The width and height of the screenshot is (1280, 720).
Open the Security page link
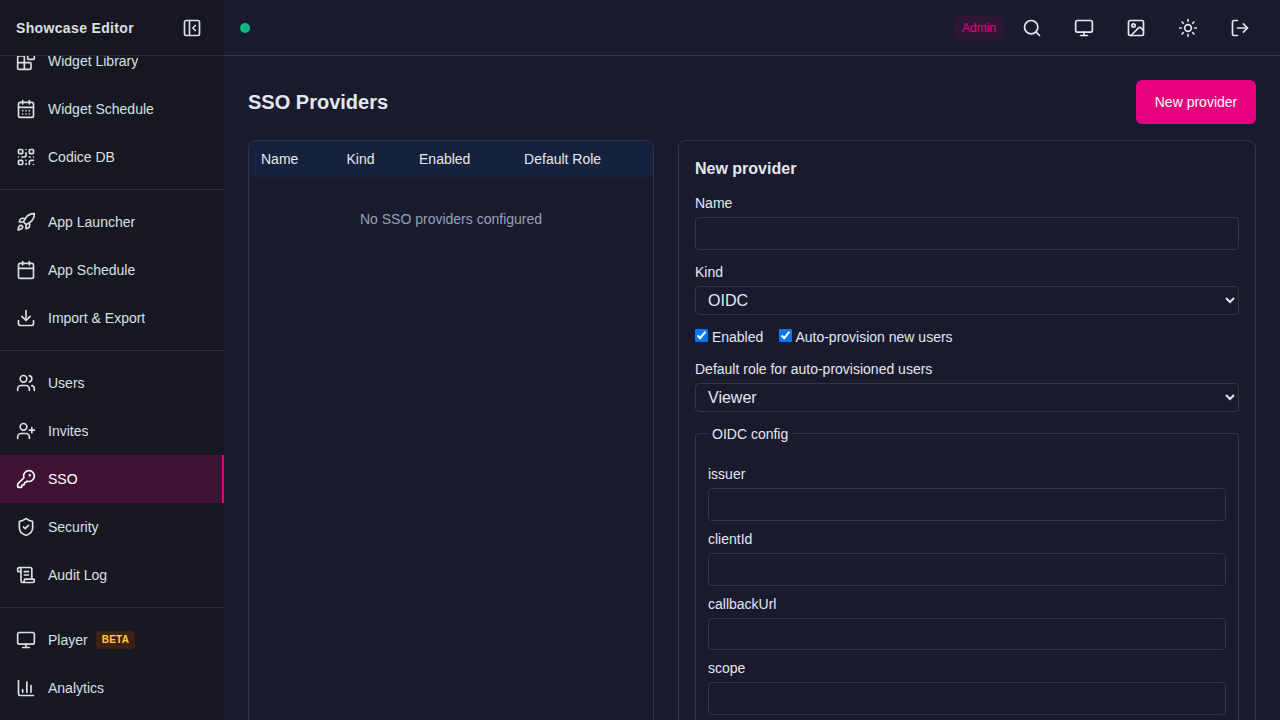coord(112,527)
